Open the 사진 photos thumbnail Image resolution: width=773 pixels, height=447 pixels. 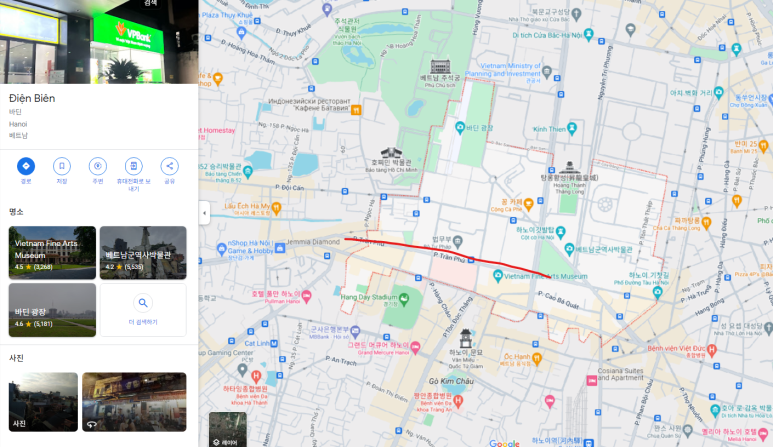[43, 402]
